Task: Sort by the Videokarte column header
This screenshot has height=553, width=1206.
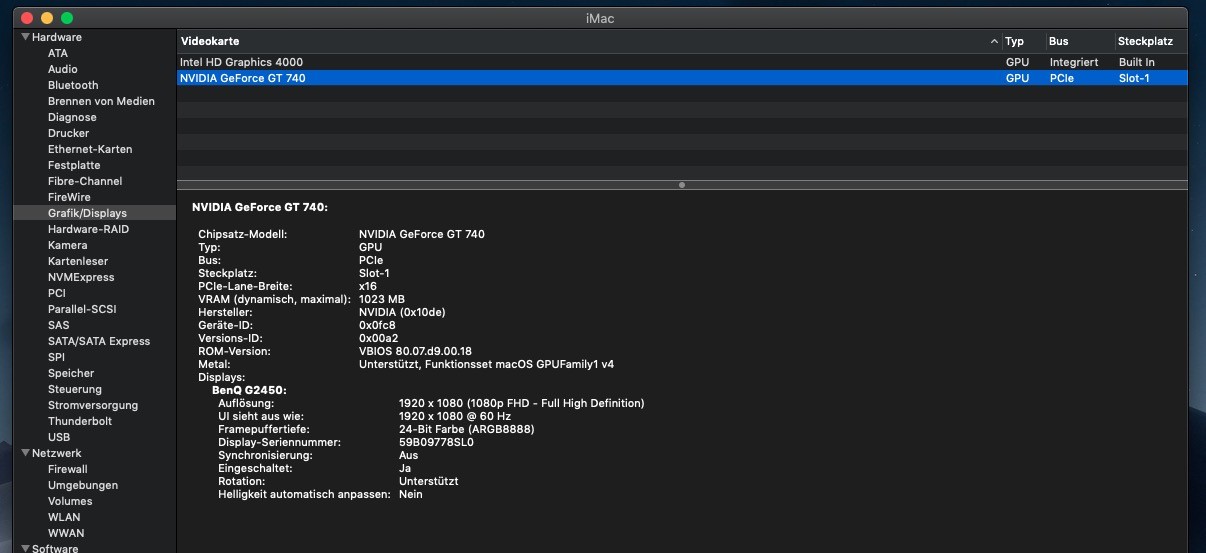Action: (210, 41)
